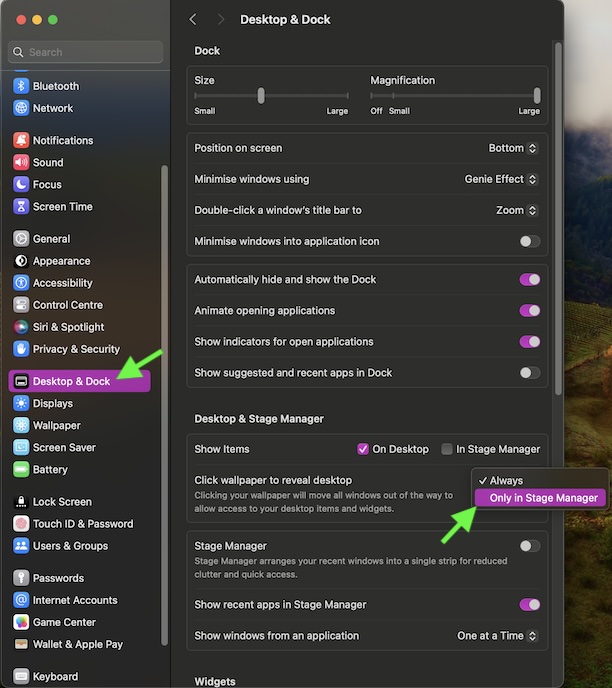Screen dimensions: 612x688
Task: Enable Minimise windows into application icon
Action: click(529, 241)
